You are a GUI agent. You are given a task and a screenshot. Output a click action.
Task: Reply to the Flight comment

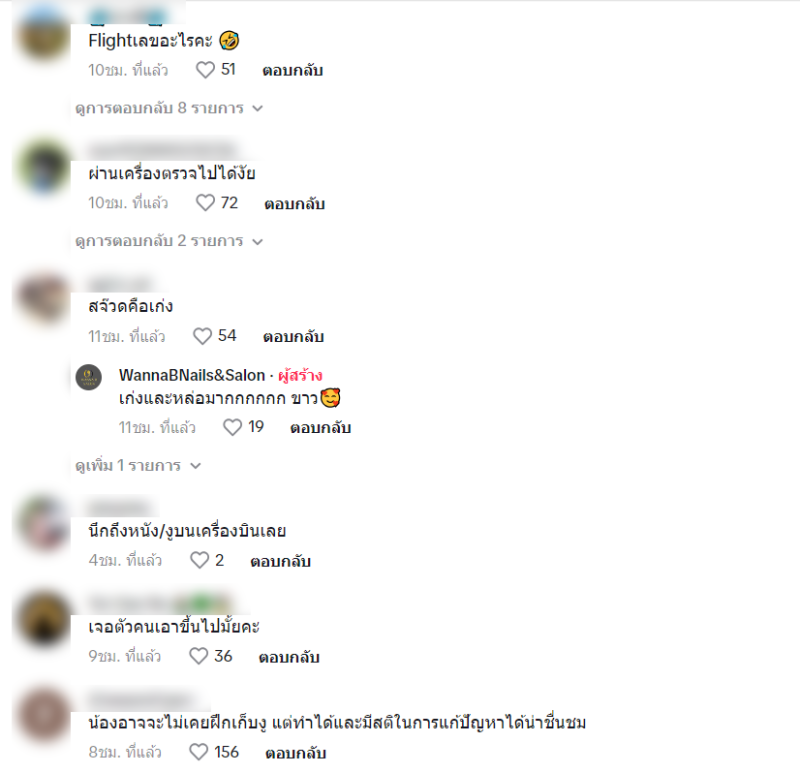pyautogui.click(x=292, y=70)
